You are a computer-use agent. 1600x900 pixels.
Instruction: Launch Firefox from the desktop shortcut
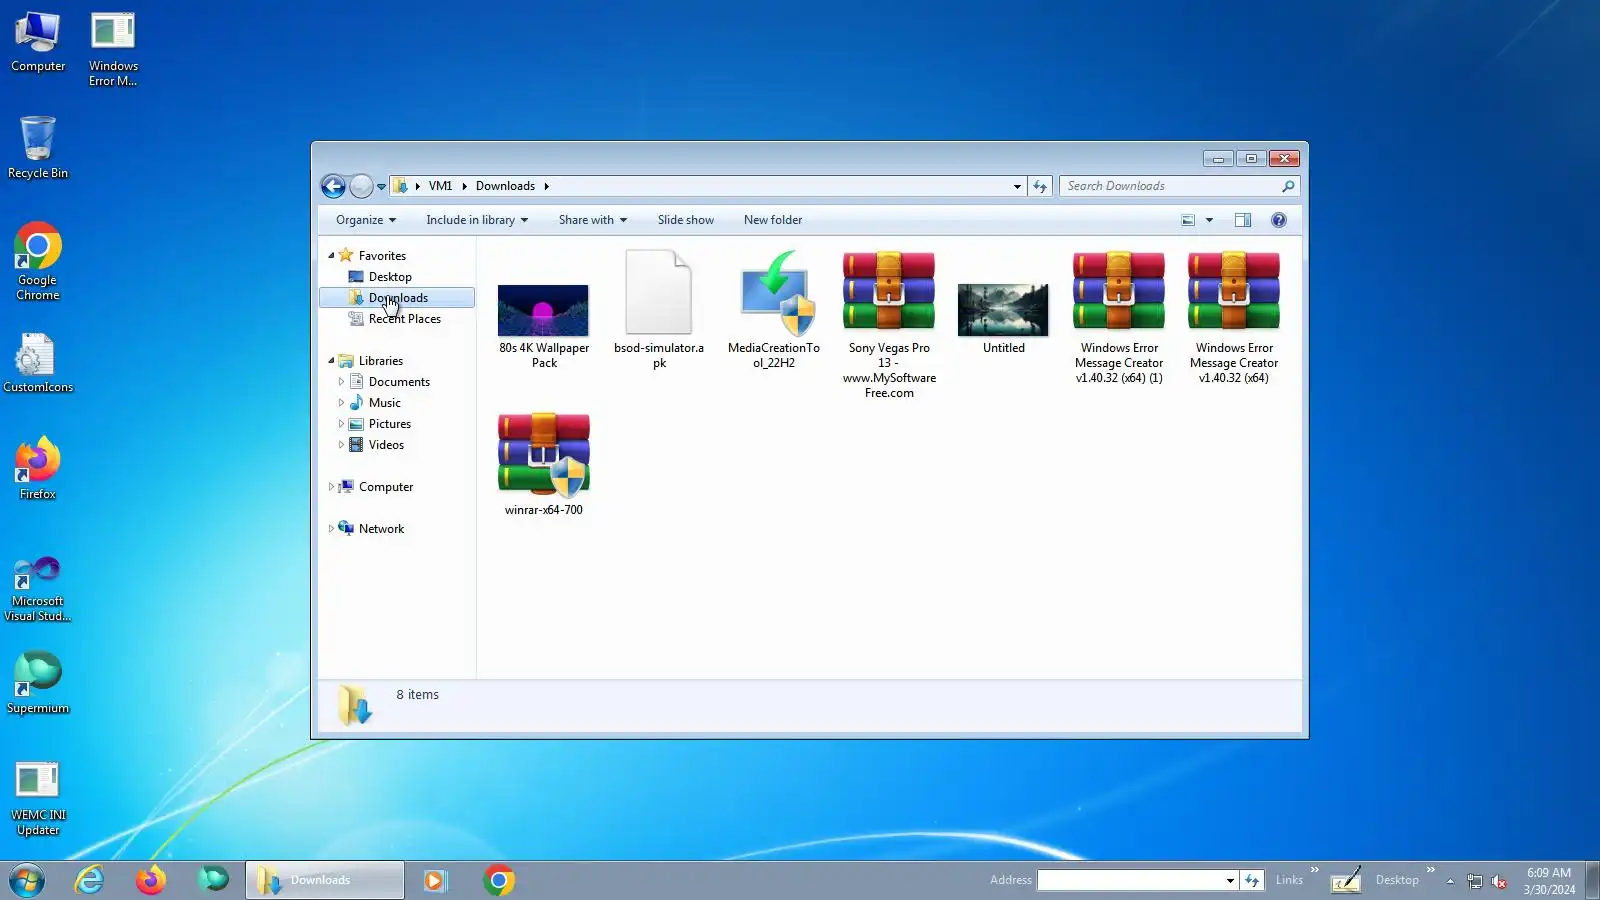38,467
